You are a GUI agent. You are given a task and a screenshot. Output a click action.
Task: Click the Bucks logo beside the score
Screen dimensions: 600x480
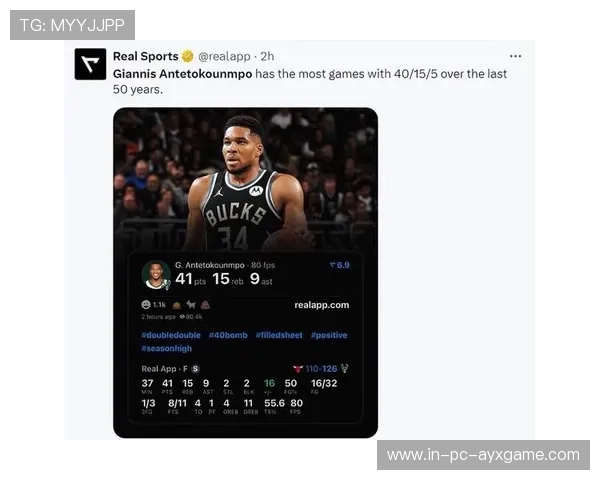[344, 369]
